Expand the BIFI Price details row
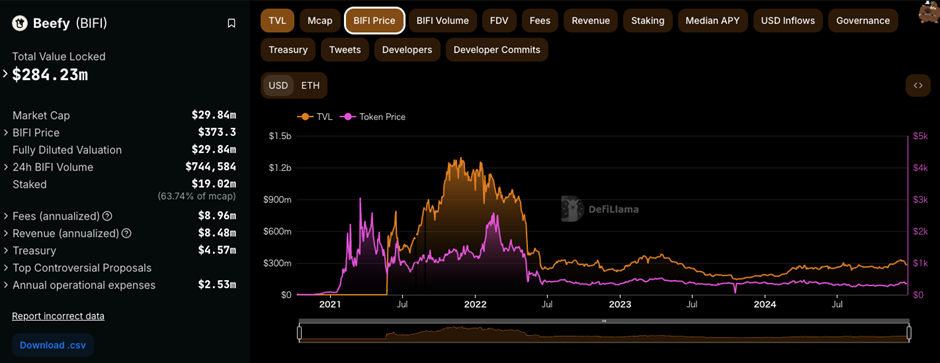 pyautogui.click(x=6, y=132)
